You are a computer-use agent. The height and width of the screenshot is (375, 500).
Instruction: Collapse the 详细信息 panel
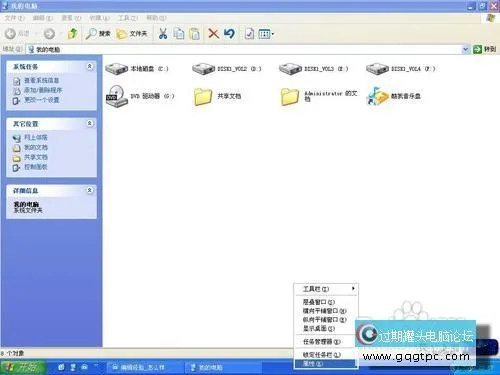[90, 190]
